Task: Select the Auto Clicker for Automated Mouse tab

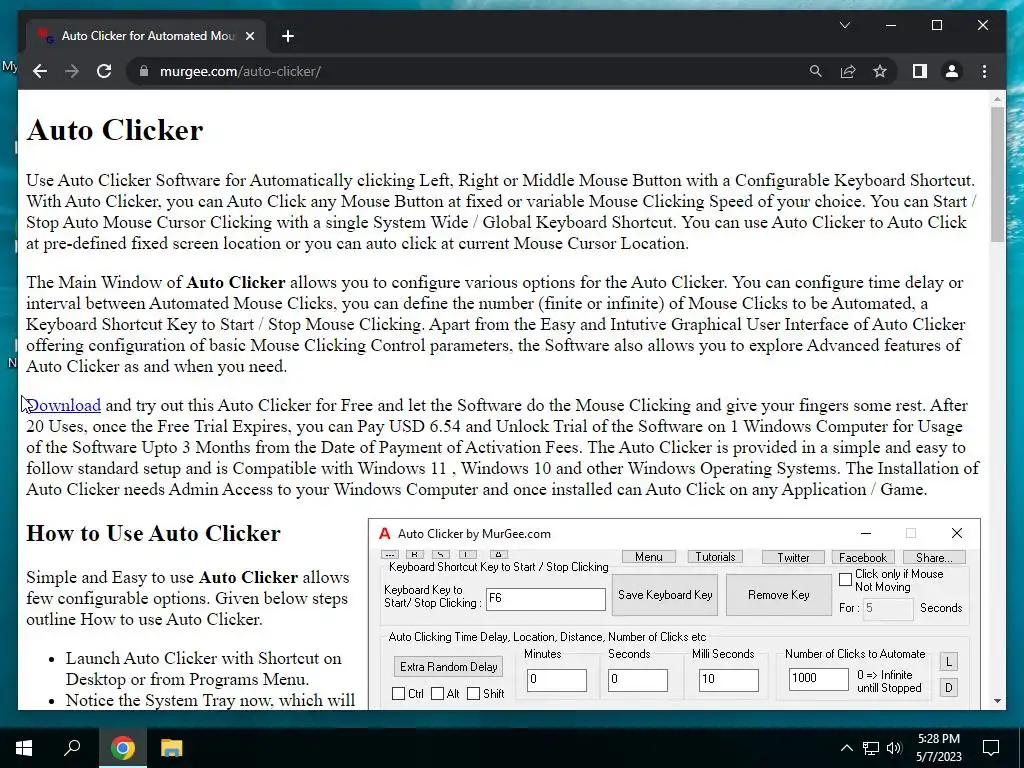Action: pos(146,36)
